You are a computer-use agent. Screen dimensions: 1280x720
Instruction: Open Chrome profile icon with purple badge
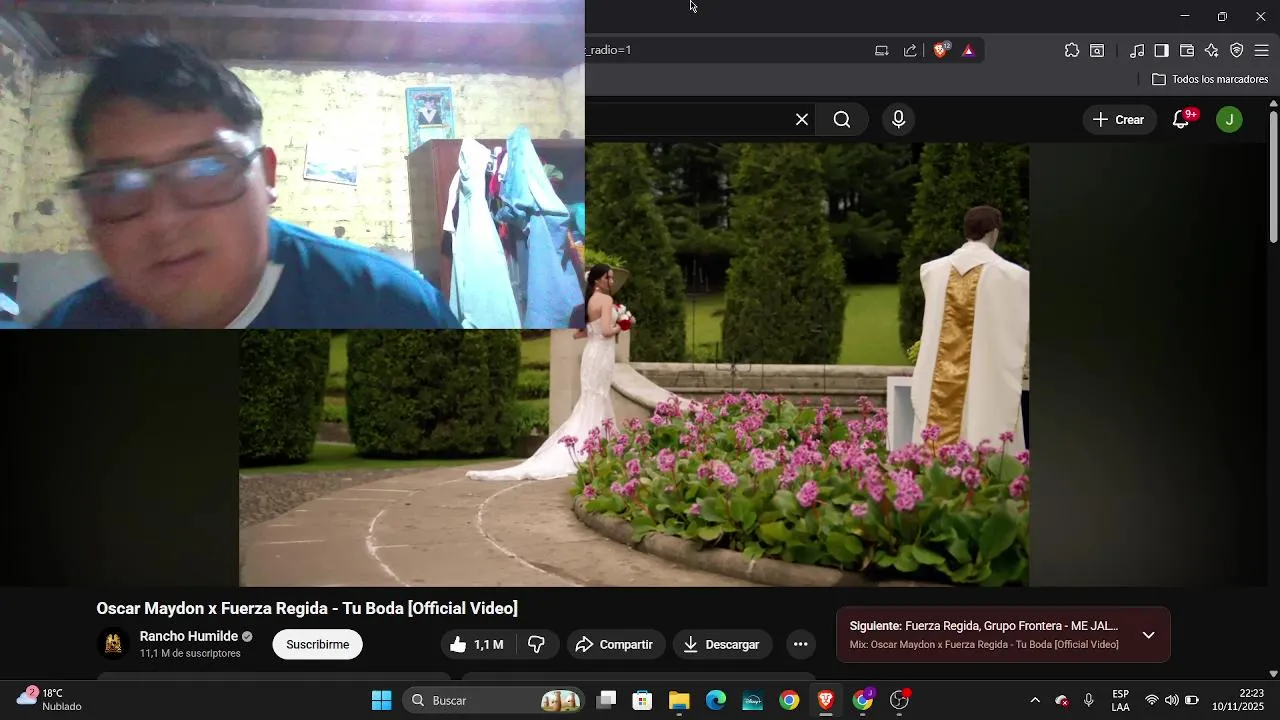(863, 700)
